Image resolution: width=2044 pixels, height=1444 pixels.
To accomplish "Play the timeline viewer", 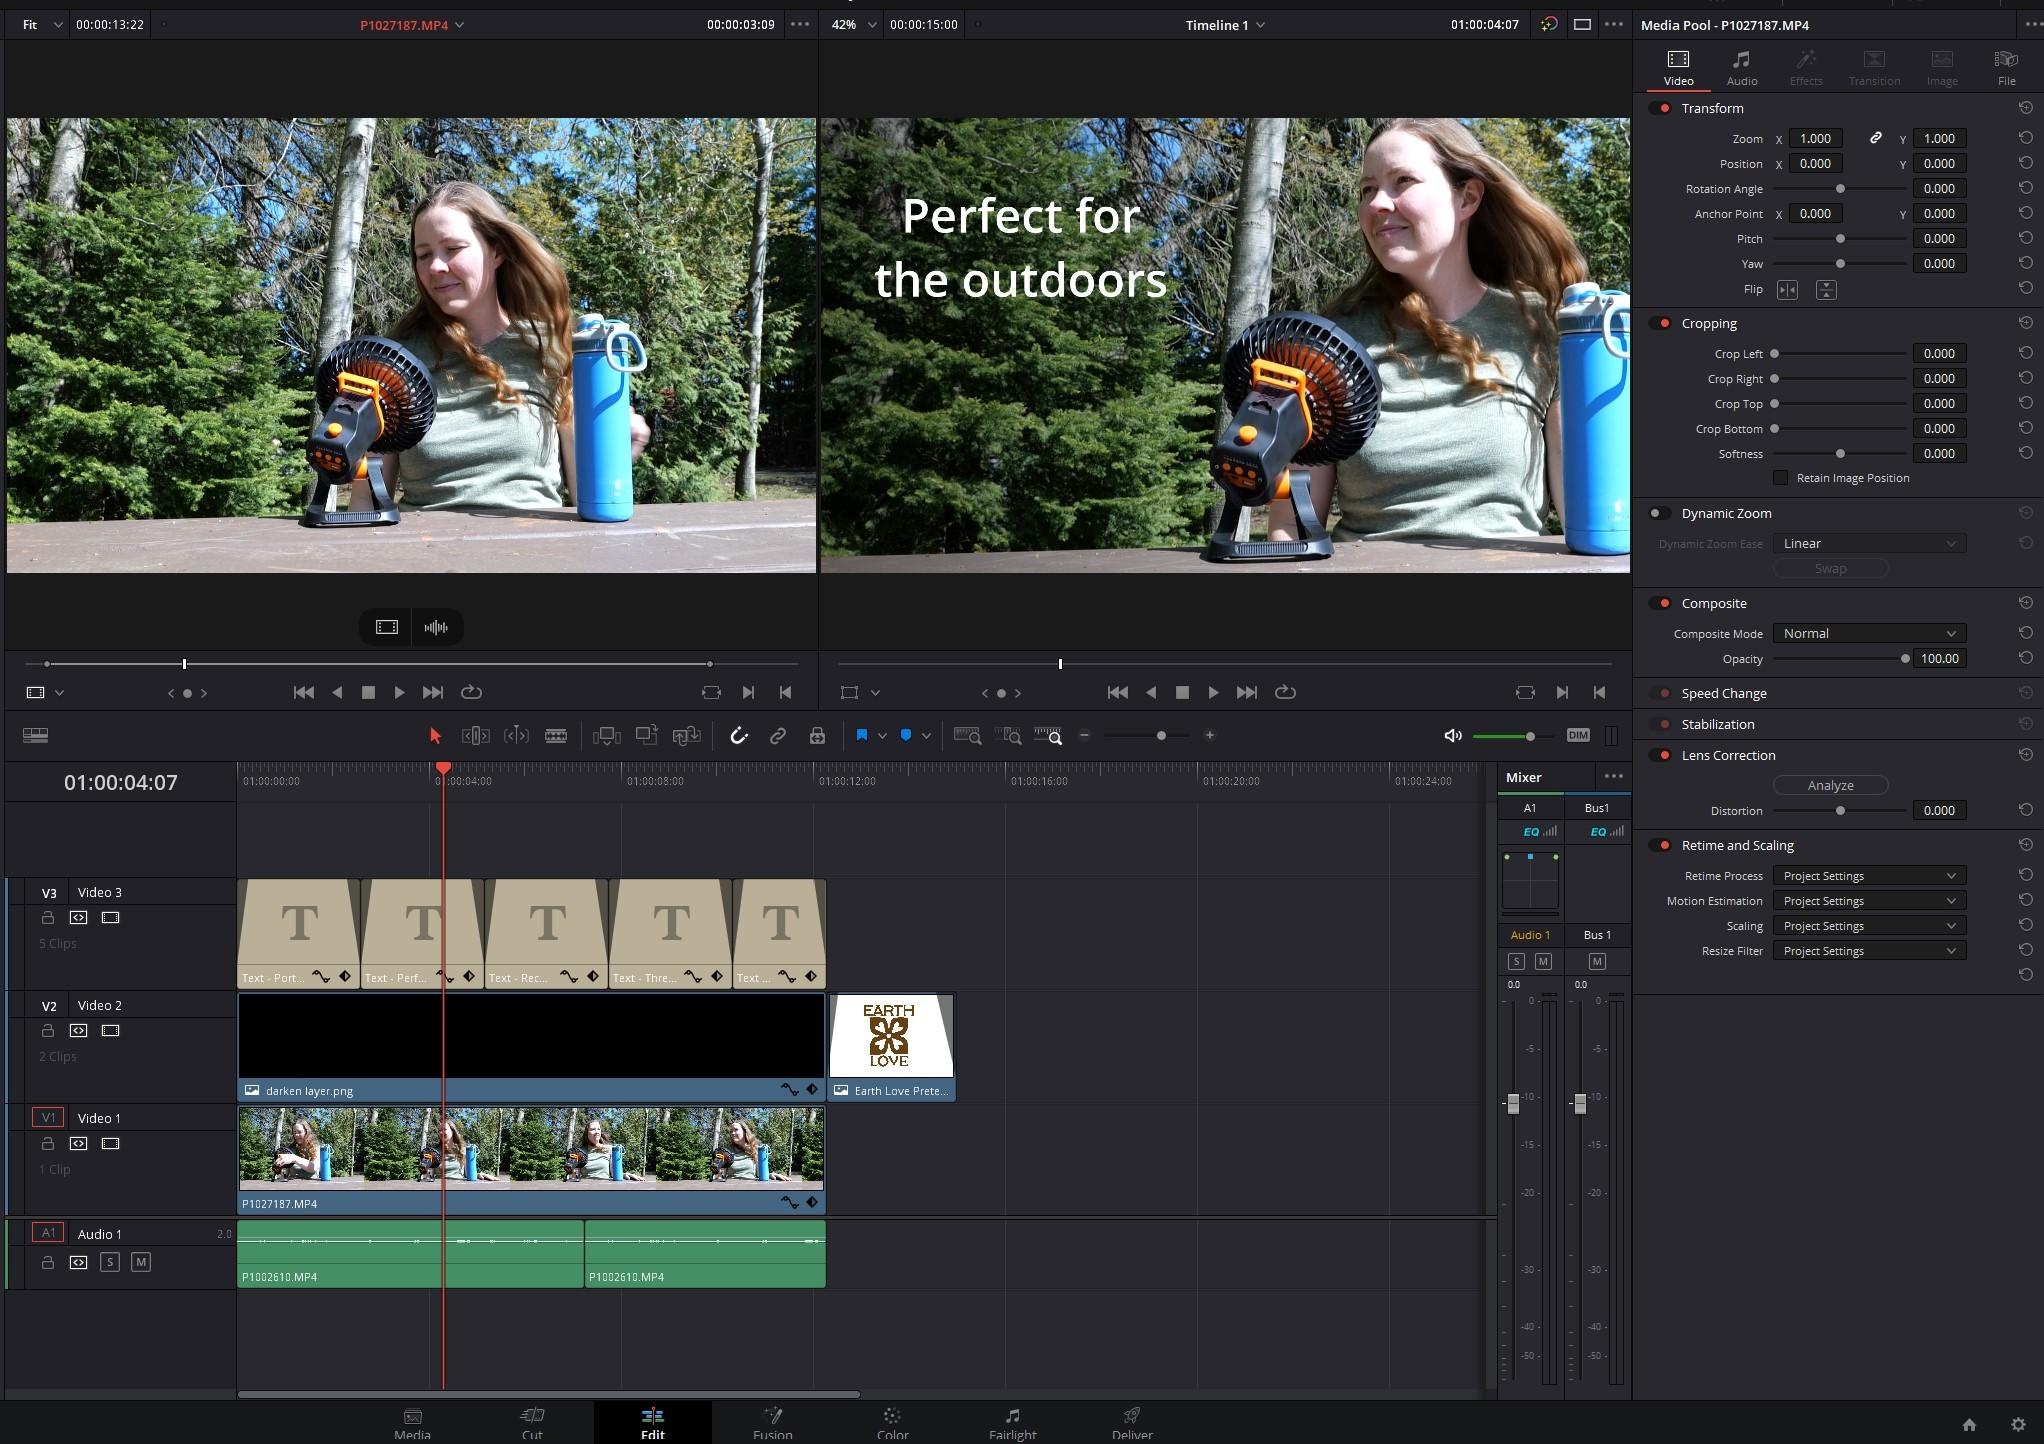I will tap(1213, 692).
